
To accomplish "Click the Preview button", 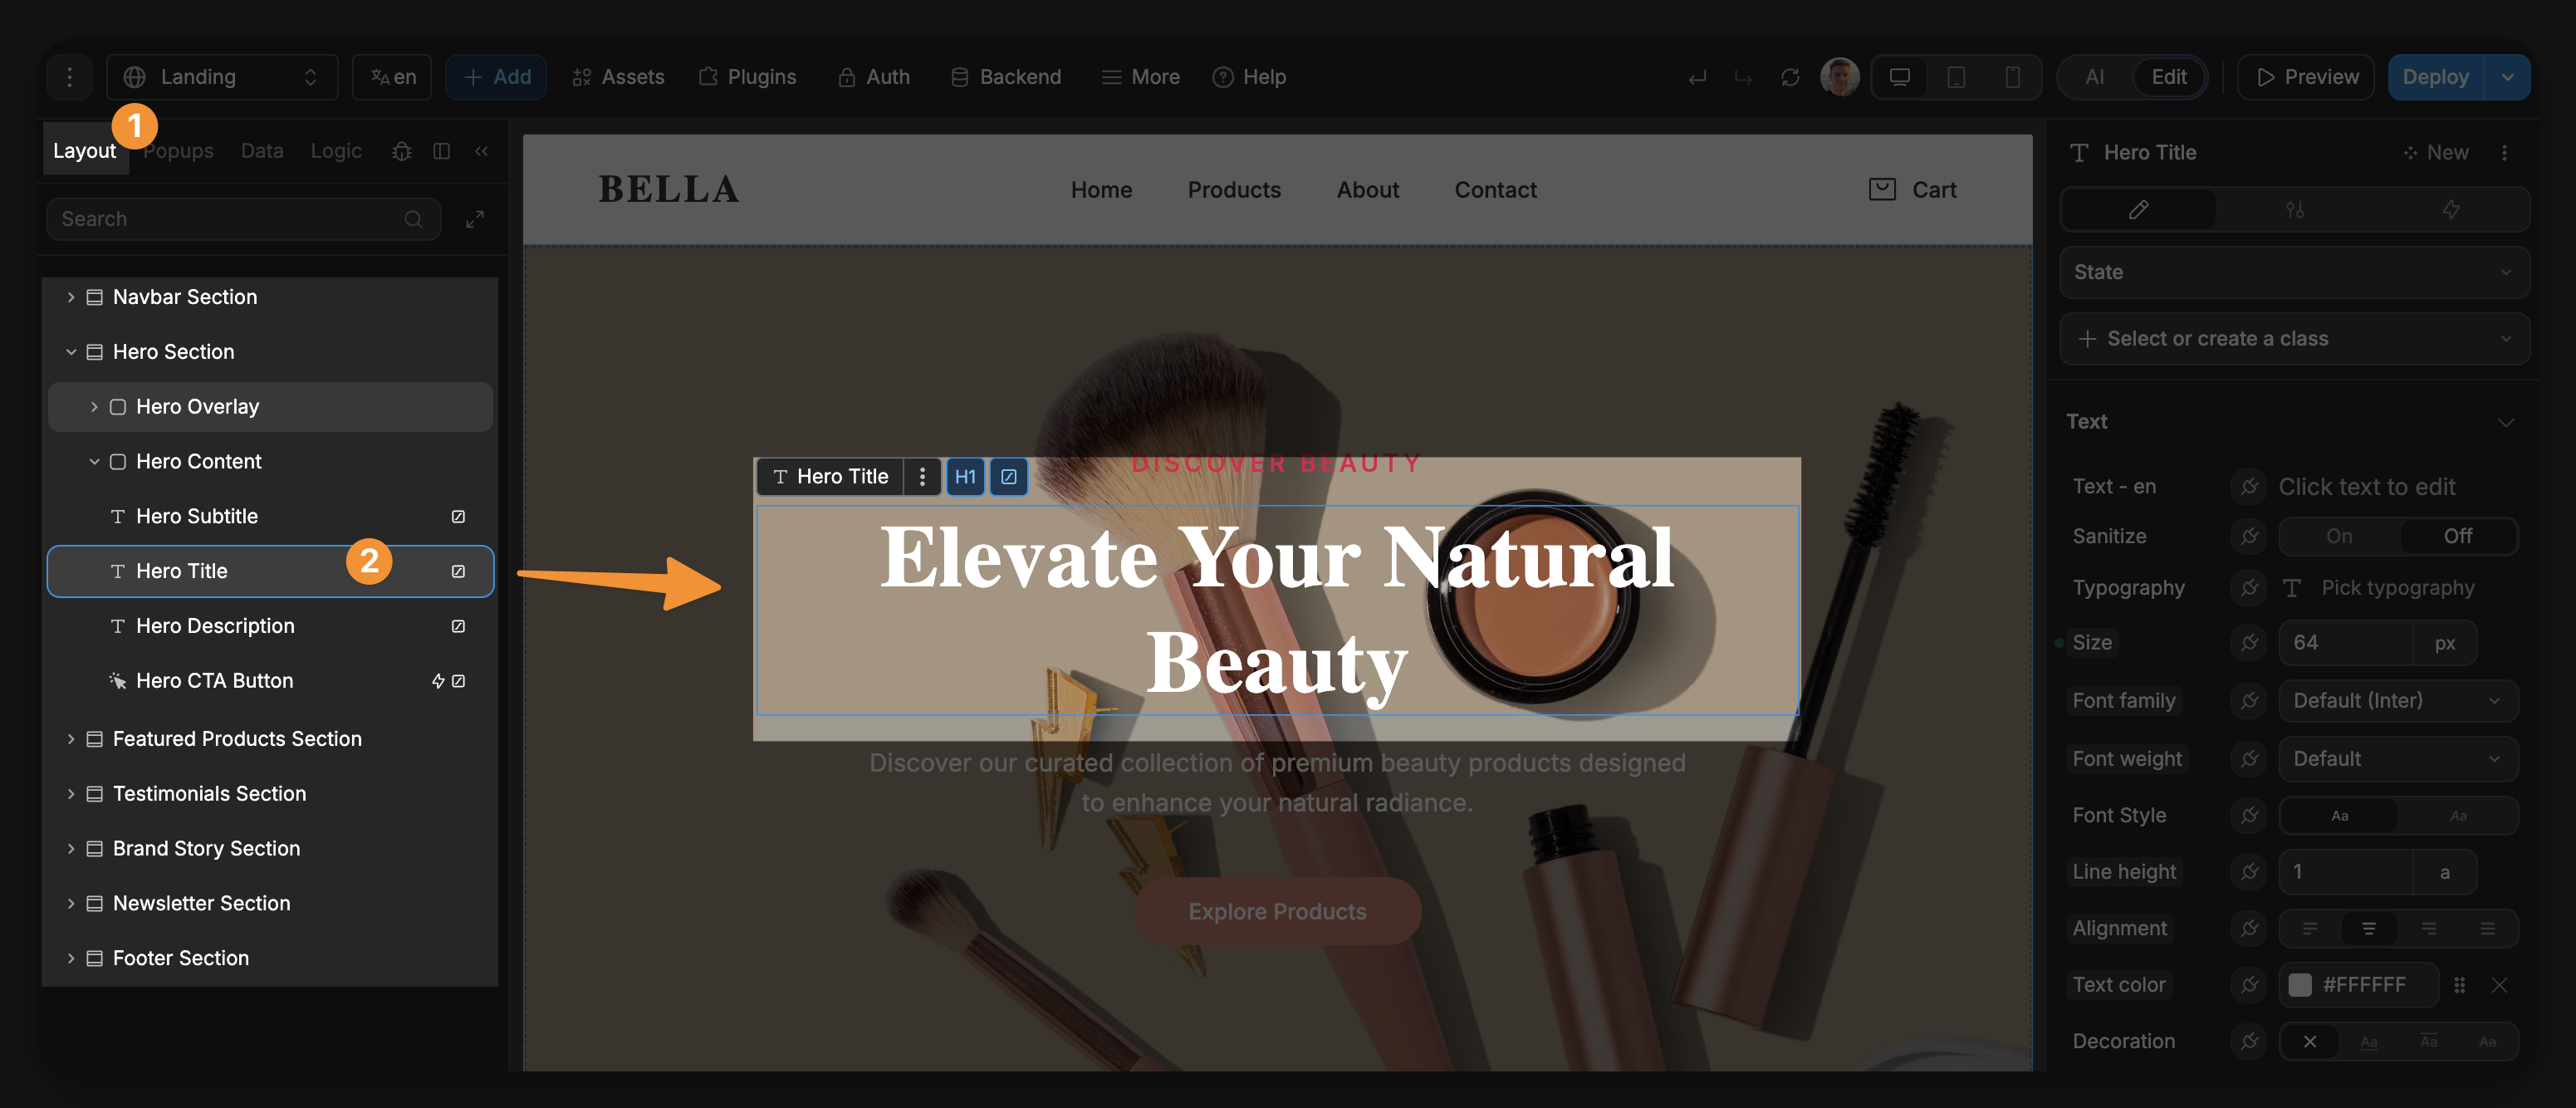I will [2306, 77].
